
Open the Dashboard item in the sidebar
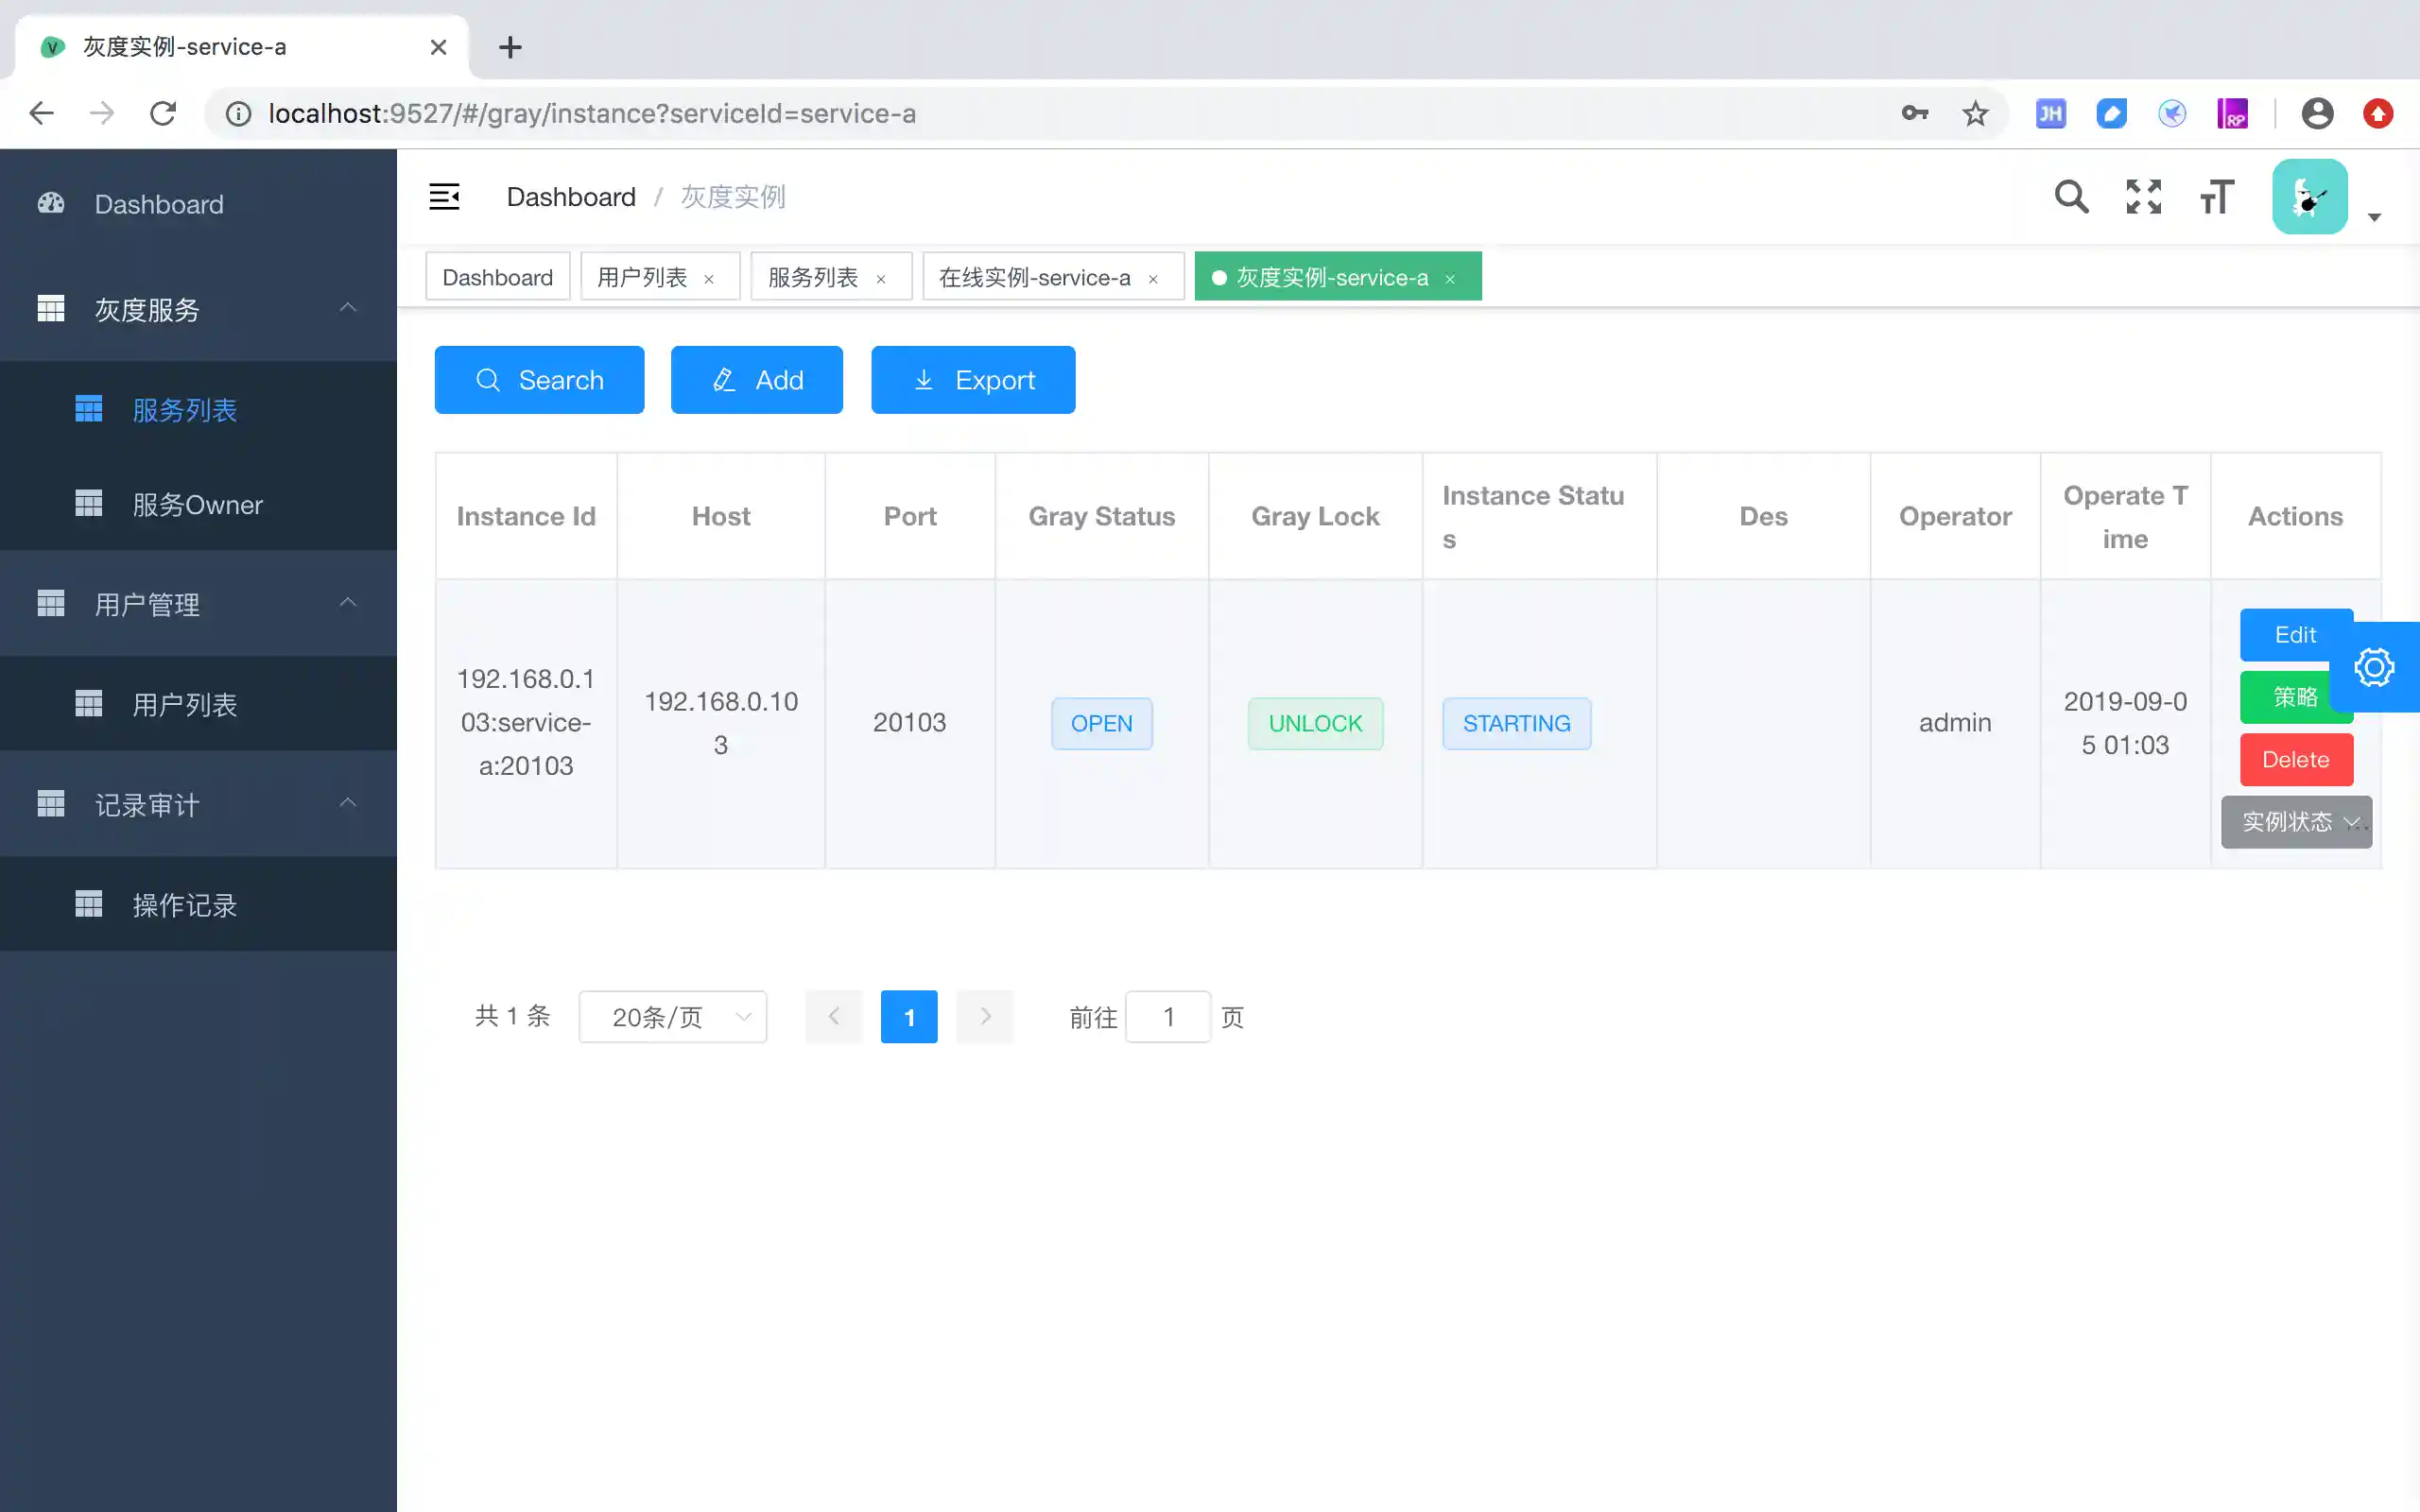[159, 204]
